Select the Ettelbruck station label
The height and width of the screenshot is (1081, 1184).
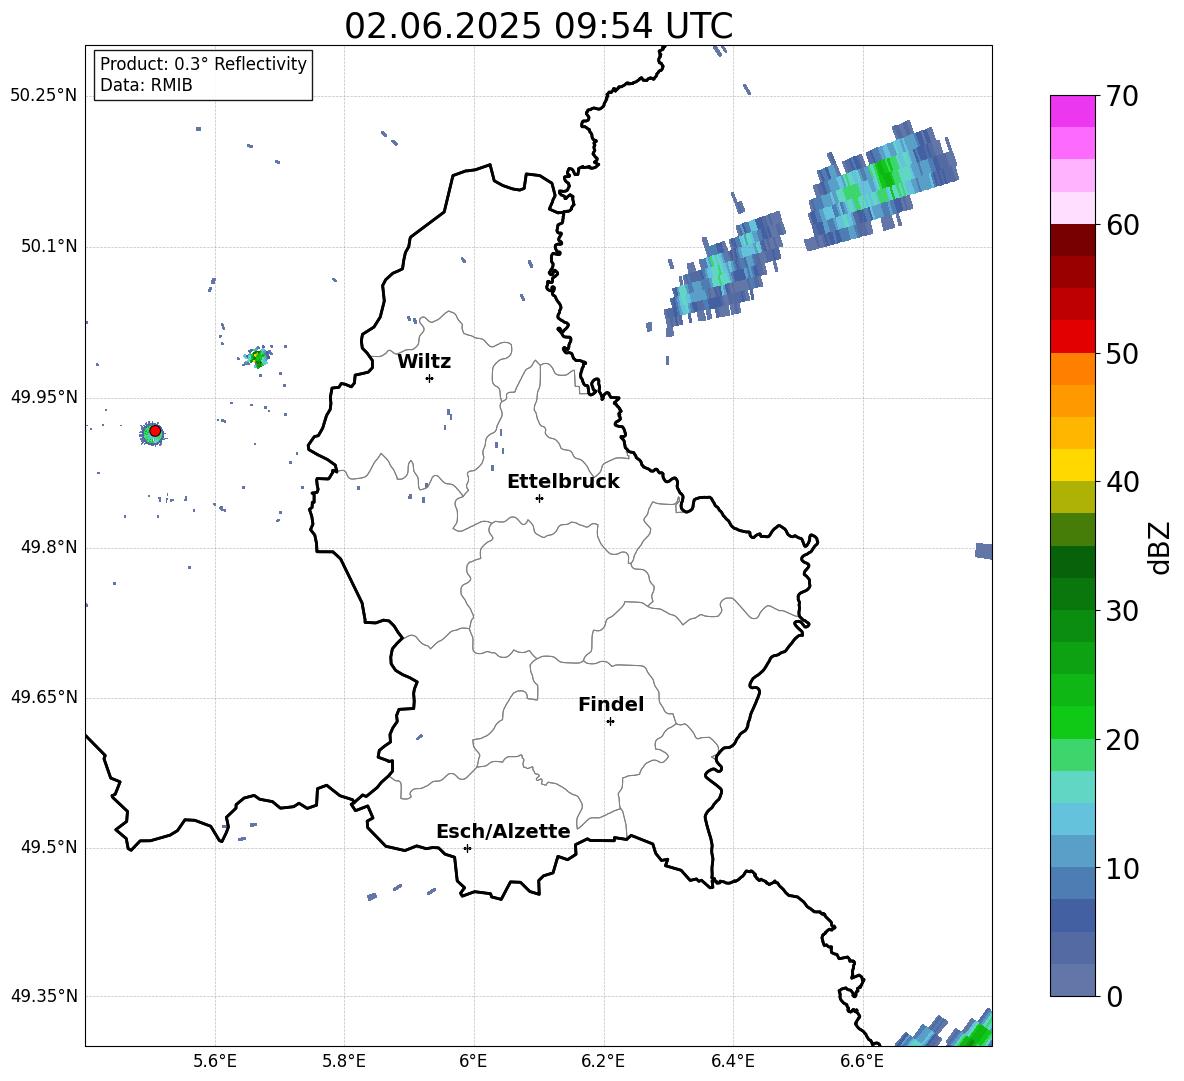click(563, 482)
